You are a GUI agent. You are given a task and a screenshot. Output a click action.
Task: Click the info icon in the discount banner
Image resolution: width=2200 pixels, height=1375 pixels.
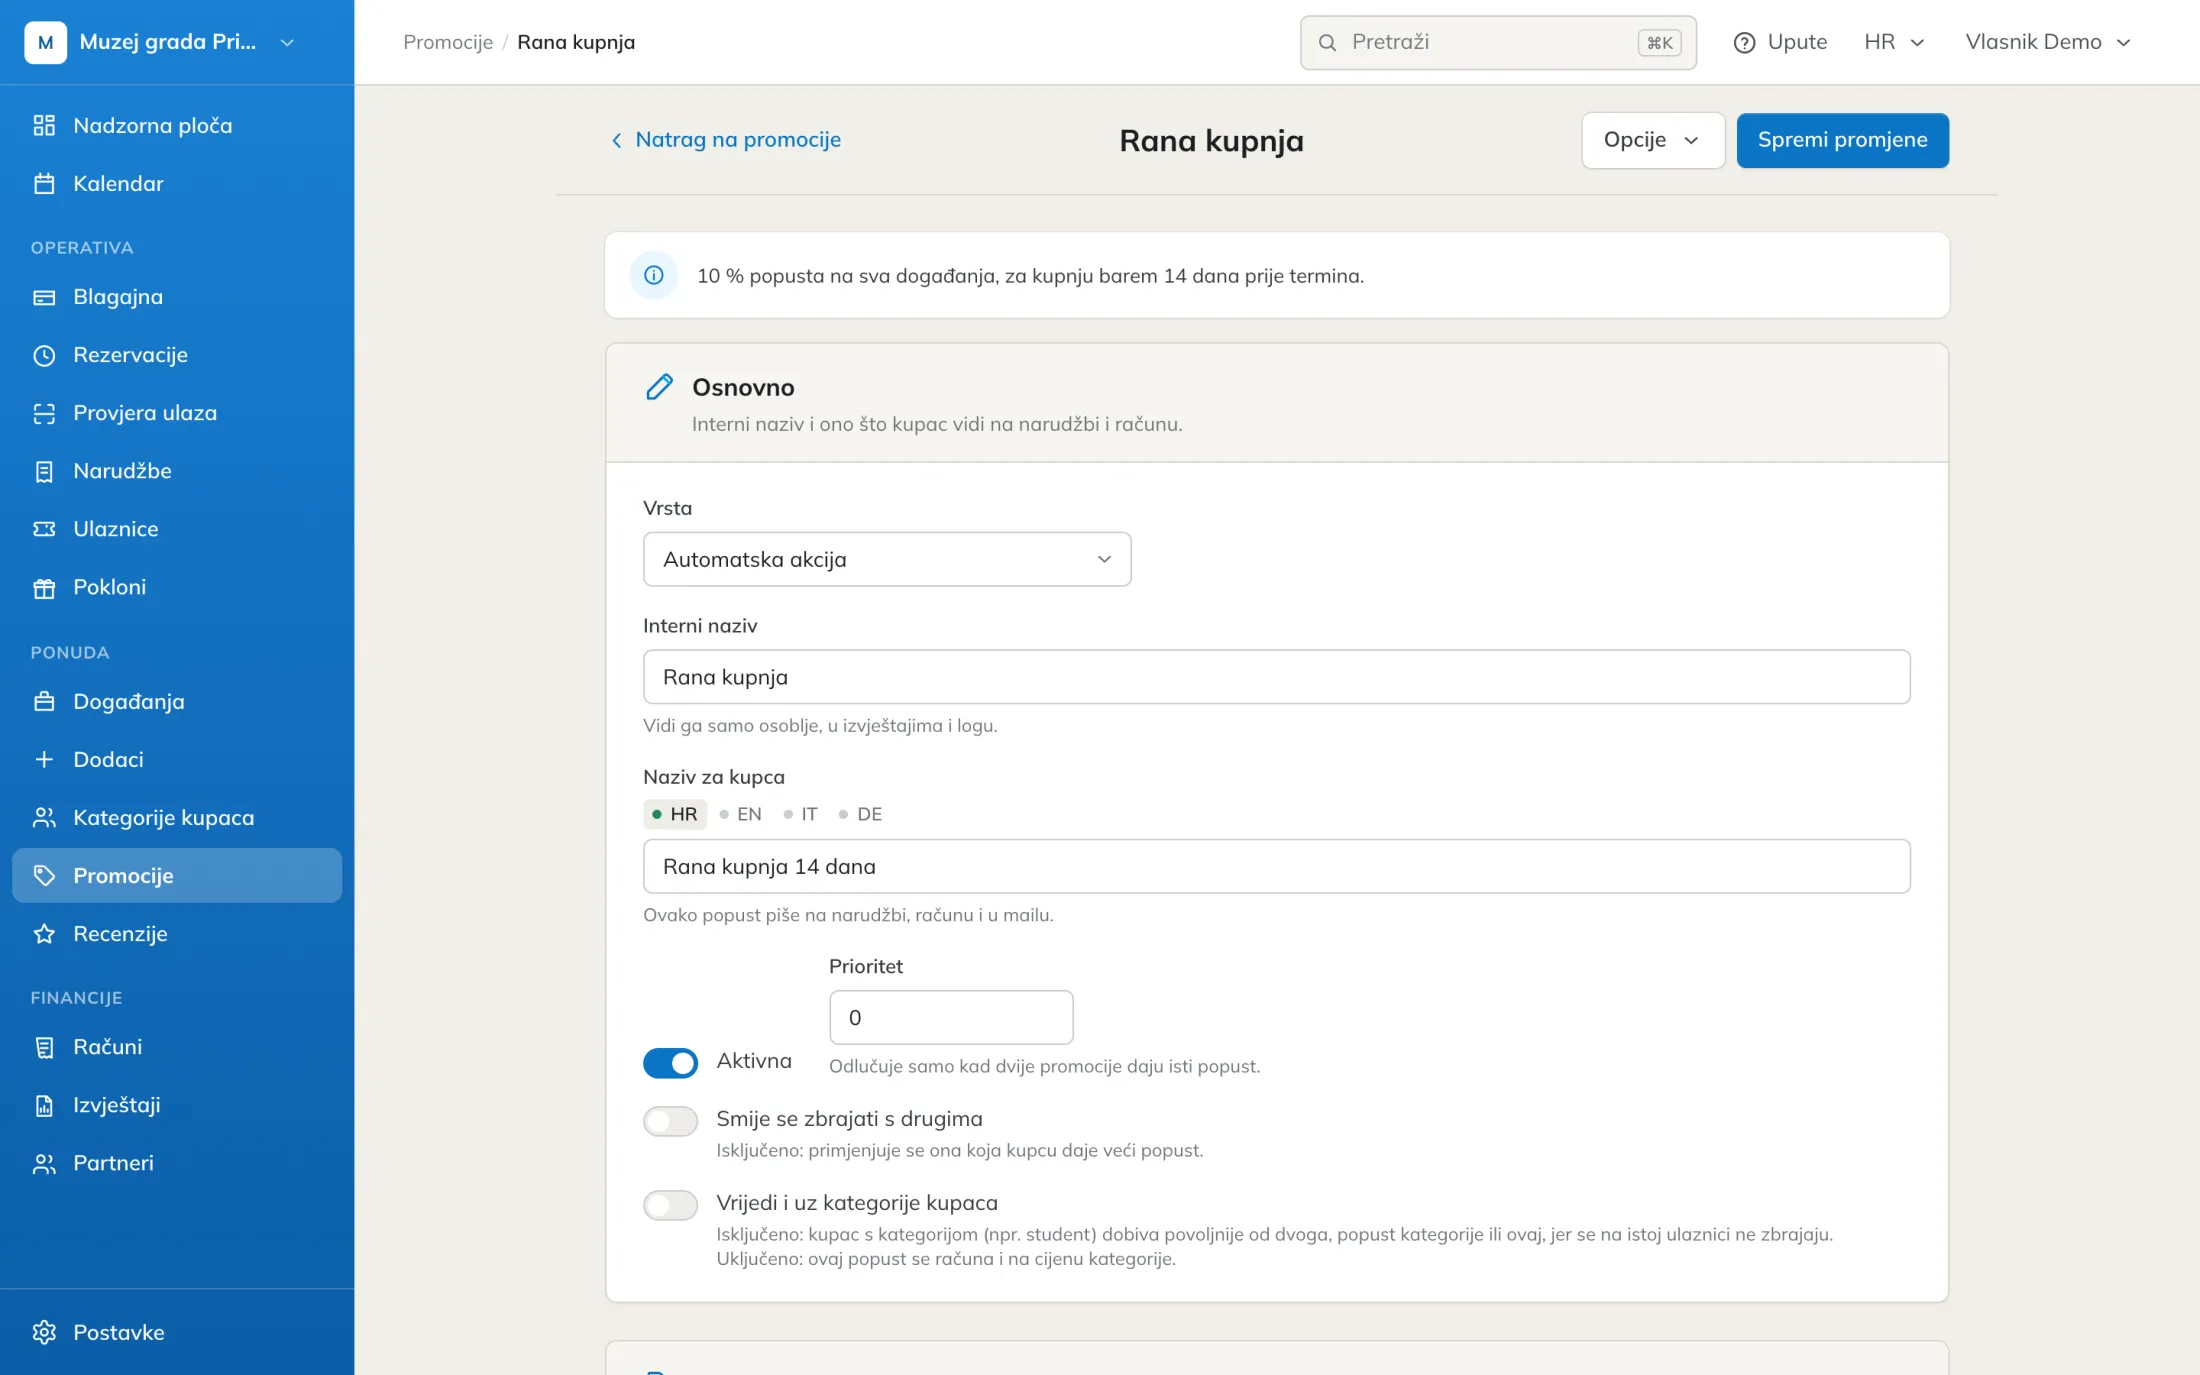tap(654, 275)
